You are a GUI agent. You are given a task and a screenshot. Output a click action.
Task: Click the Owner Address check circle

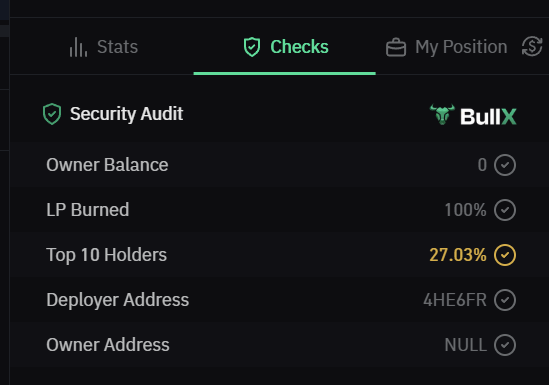coord(505,345)
